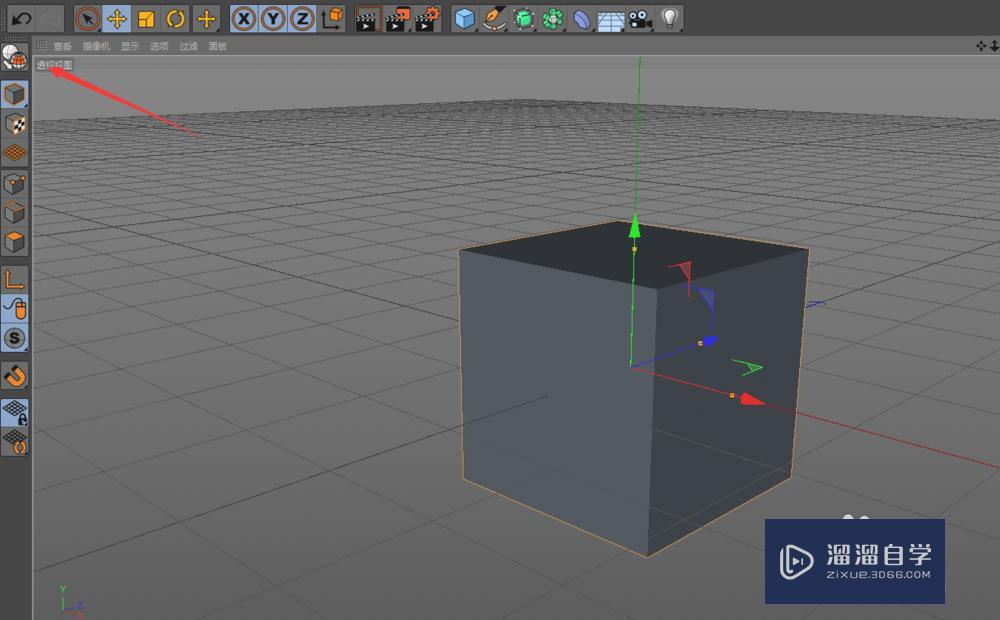The image size is (1000, 620).
Task: Click the viewport pan arrows icon
Action: 981,46
